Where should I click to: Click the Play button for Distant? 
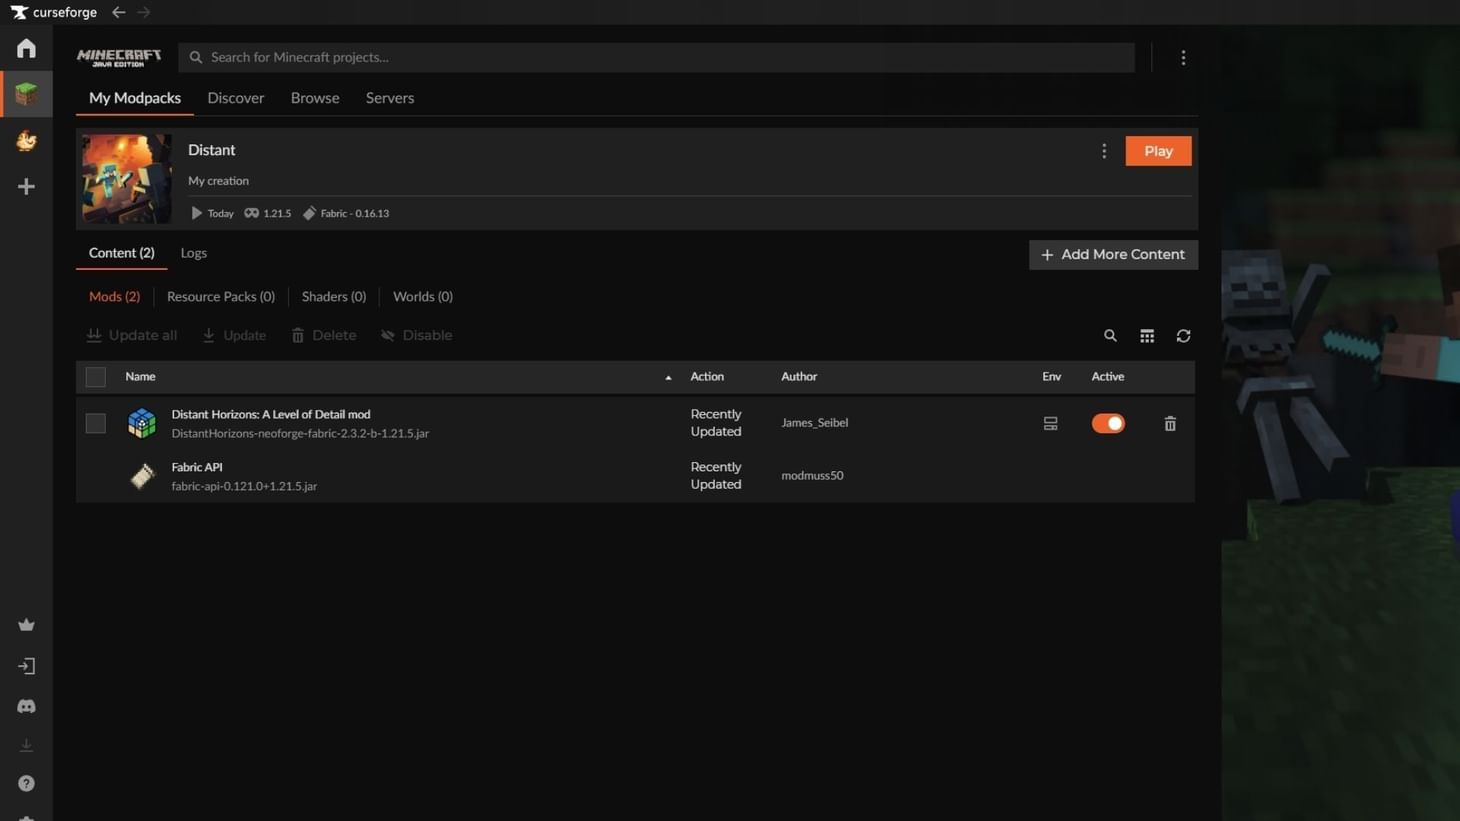(1157, 150)
